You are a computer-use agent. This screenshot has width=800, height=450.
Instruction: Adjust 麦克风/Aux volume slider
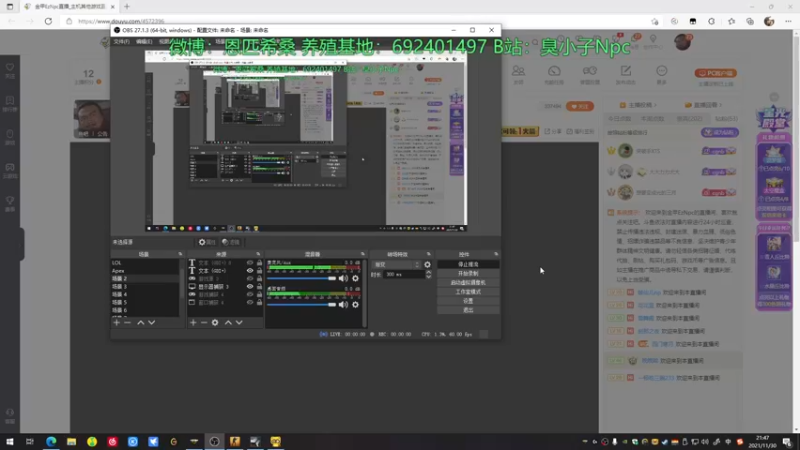click(x=302, y=278)
